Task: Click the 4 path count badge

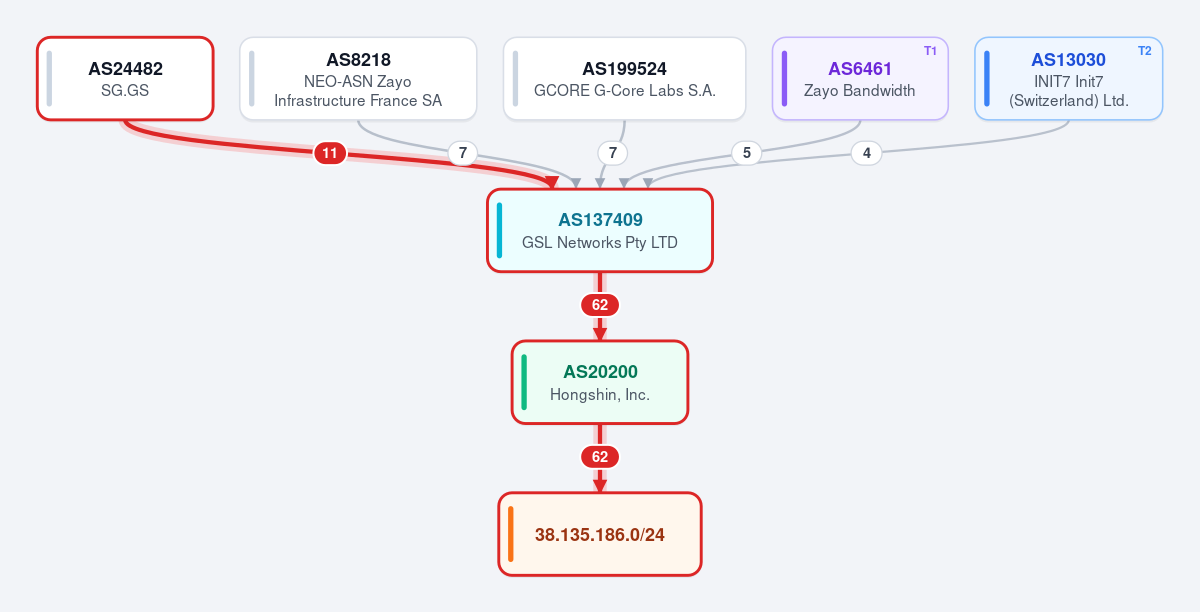Action: click(x=866, y=153)
